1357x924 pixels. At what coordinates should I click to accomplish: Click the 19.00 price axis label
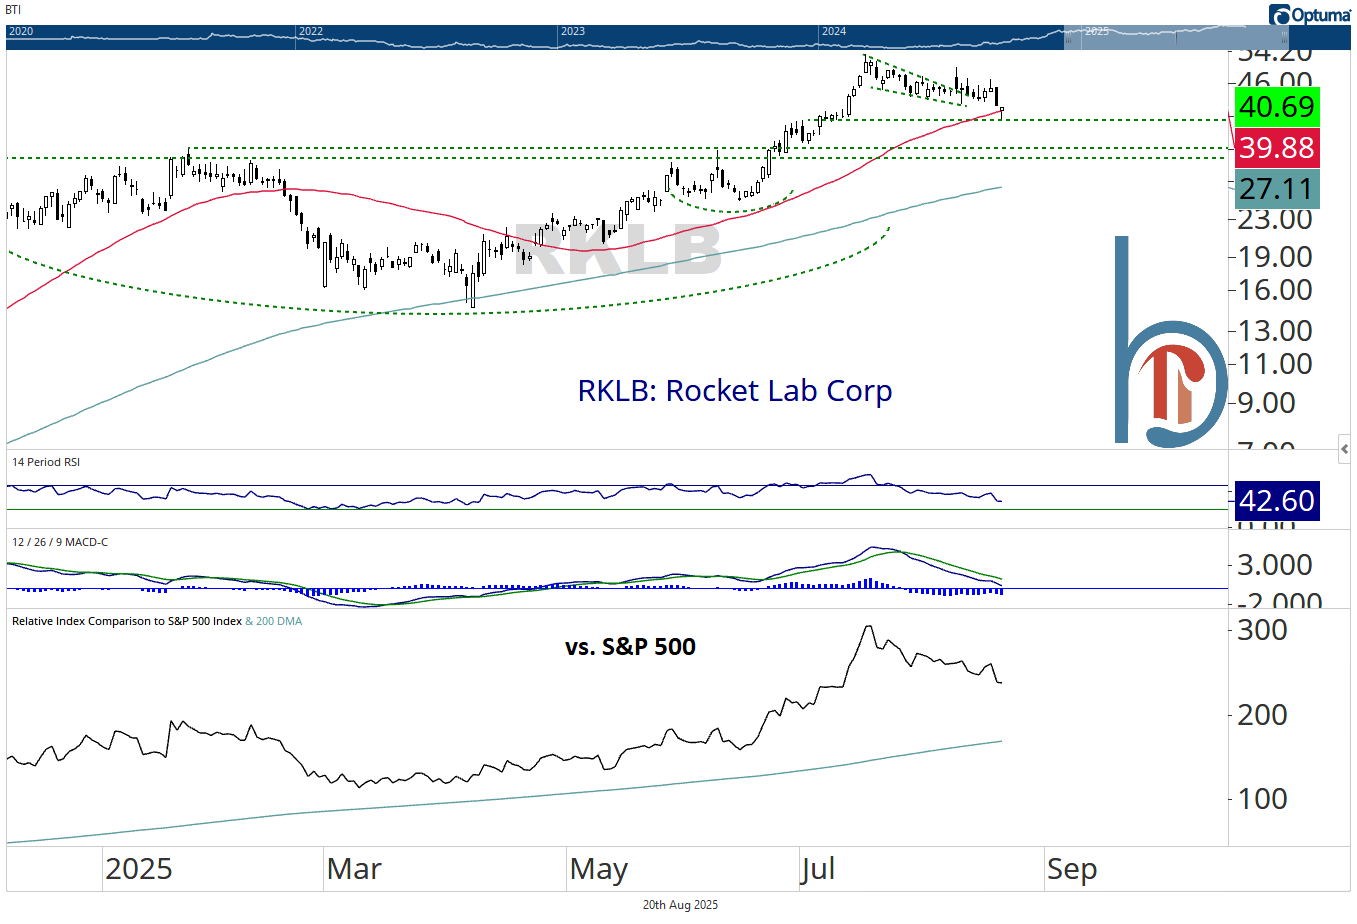coord(1275,257)
